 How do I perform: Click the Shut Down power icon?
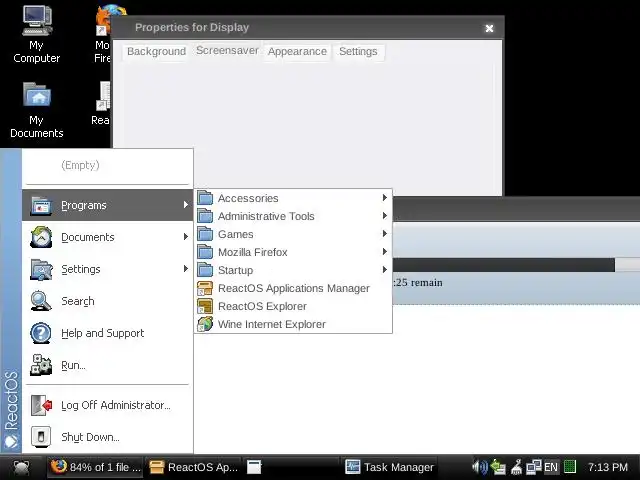(41, 437)
